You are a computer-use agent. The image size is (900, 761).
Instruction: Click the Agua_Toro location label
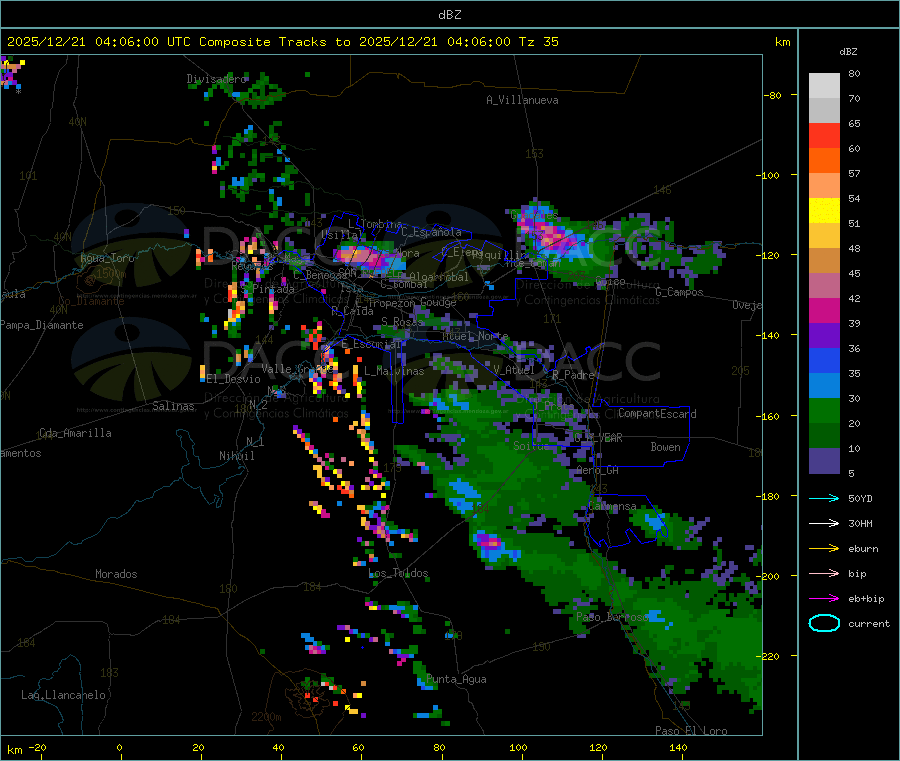(107, 258)
